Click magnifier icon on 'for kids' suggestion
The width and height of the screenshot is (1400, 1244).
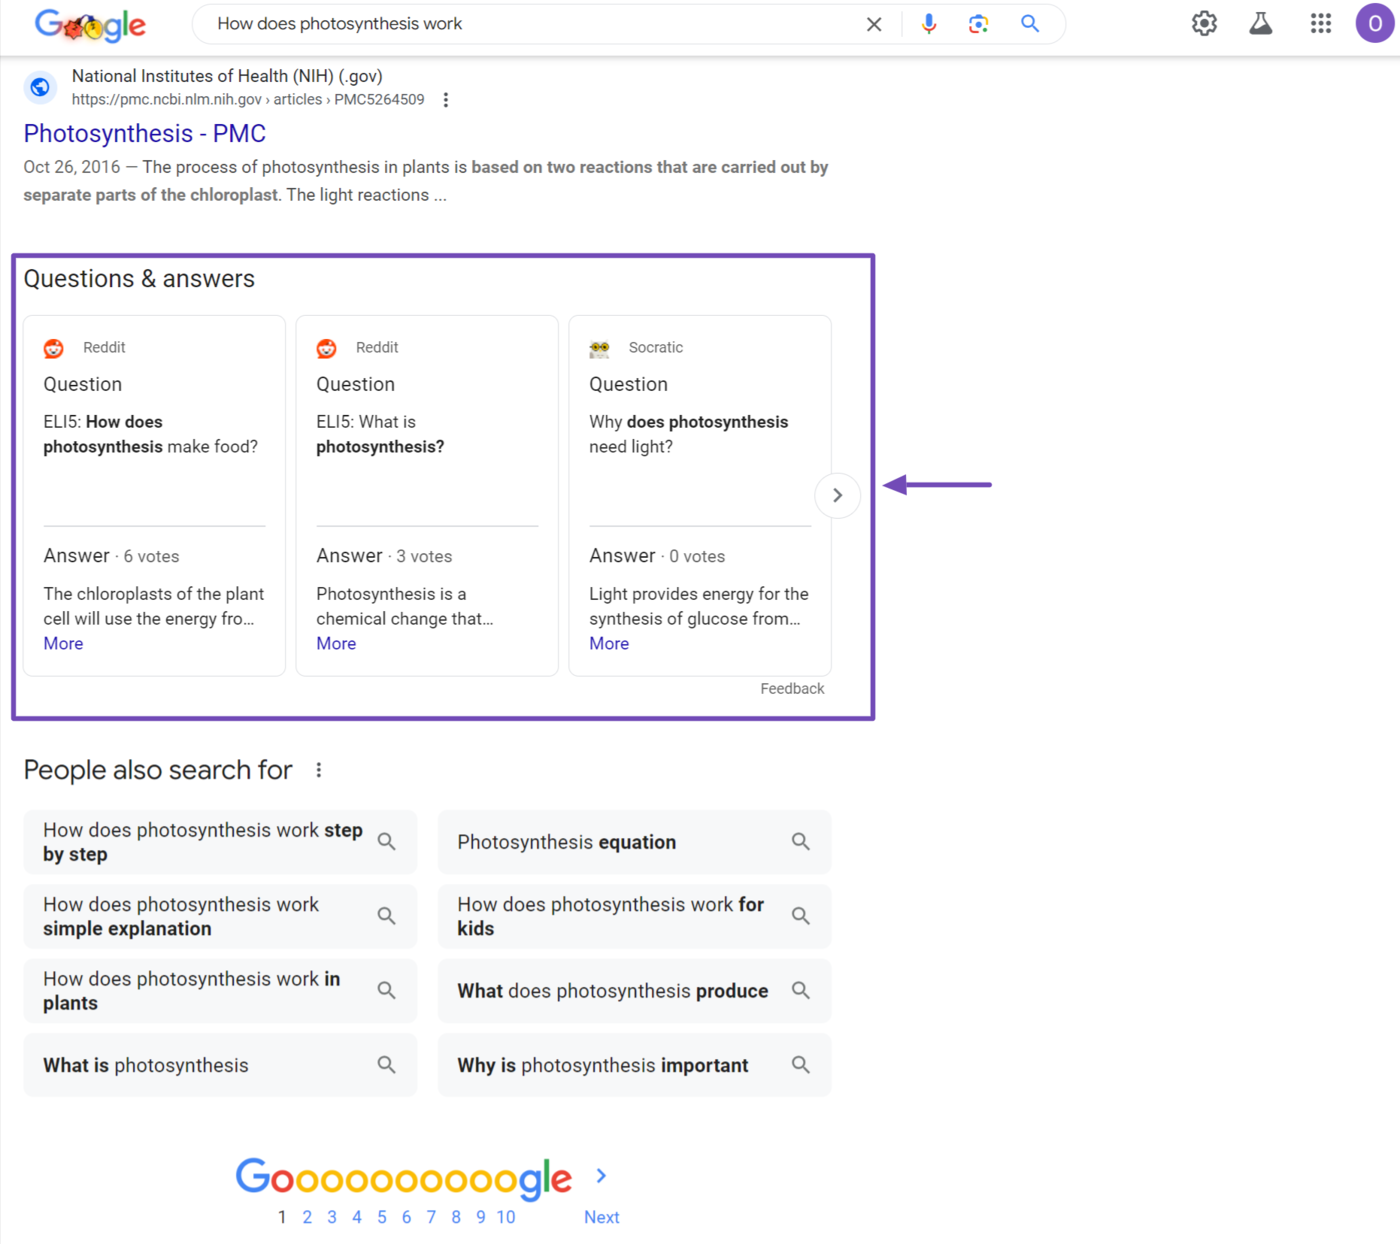(x=801, y=916)
